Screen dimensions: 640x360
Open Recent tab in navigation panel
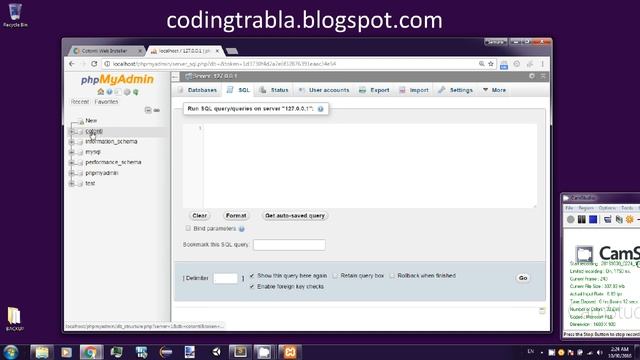pyautogui.click(x=80, y=102)
